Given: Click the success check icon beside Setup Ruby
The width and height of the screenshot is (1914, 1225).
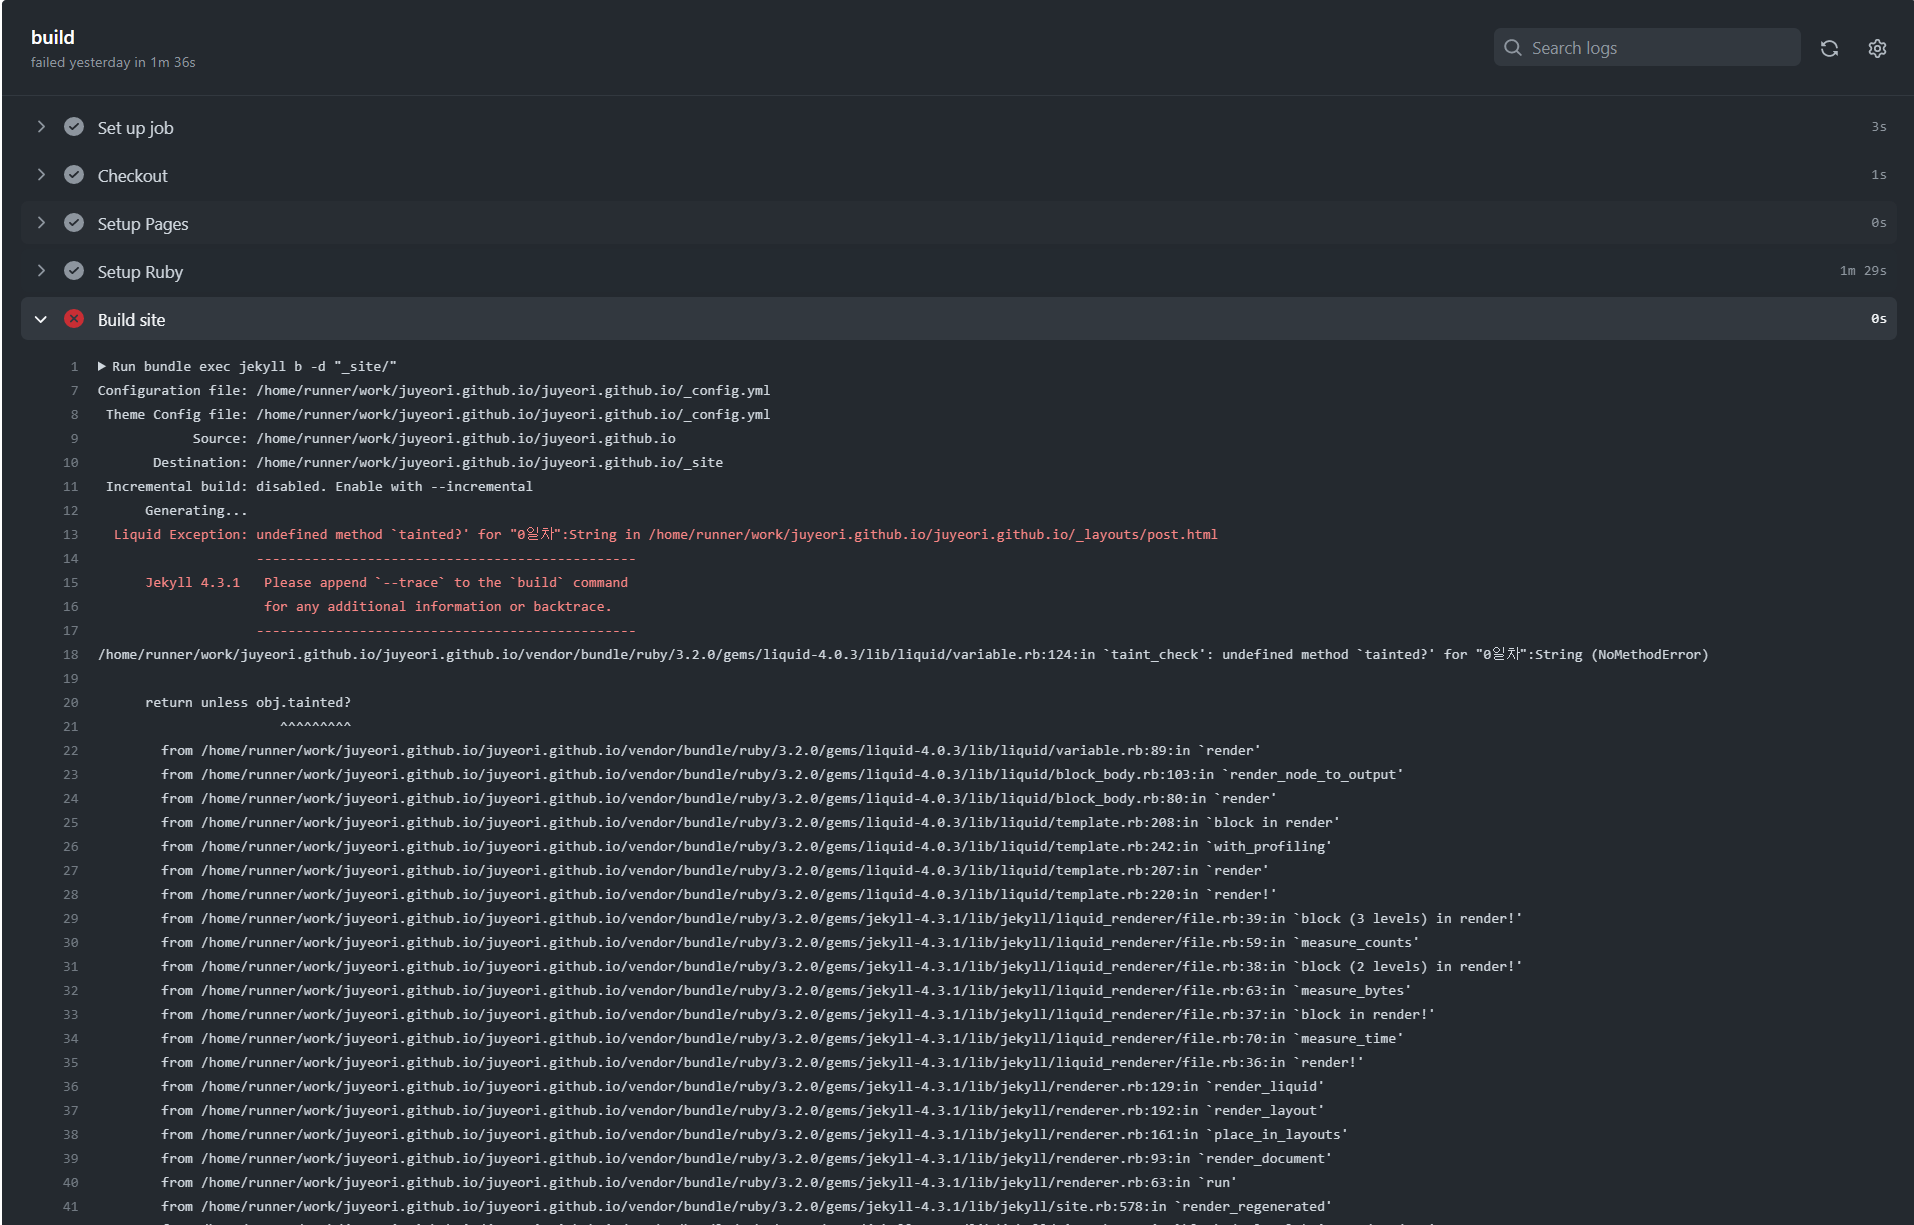Looking at the screenshot, I should click(x=74, y=271).
